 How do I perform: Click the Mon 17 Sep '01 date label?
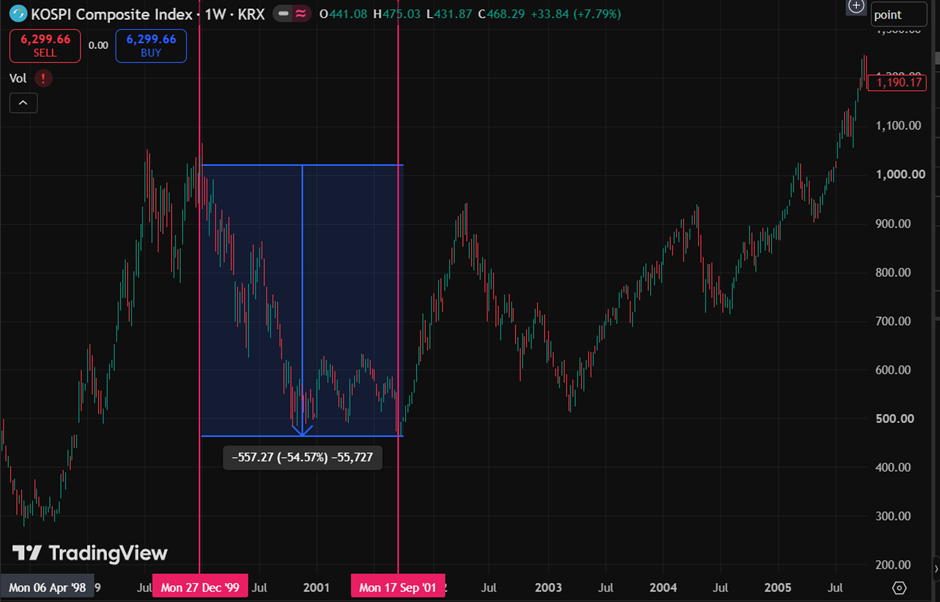click(x=398, y=587)
